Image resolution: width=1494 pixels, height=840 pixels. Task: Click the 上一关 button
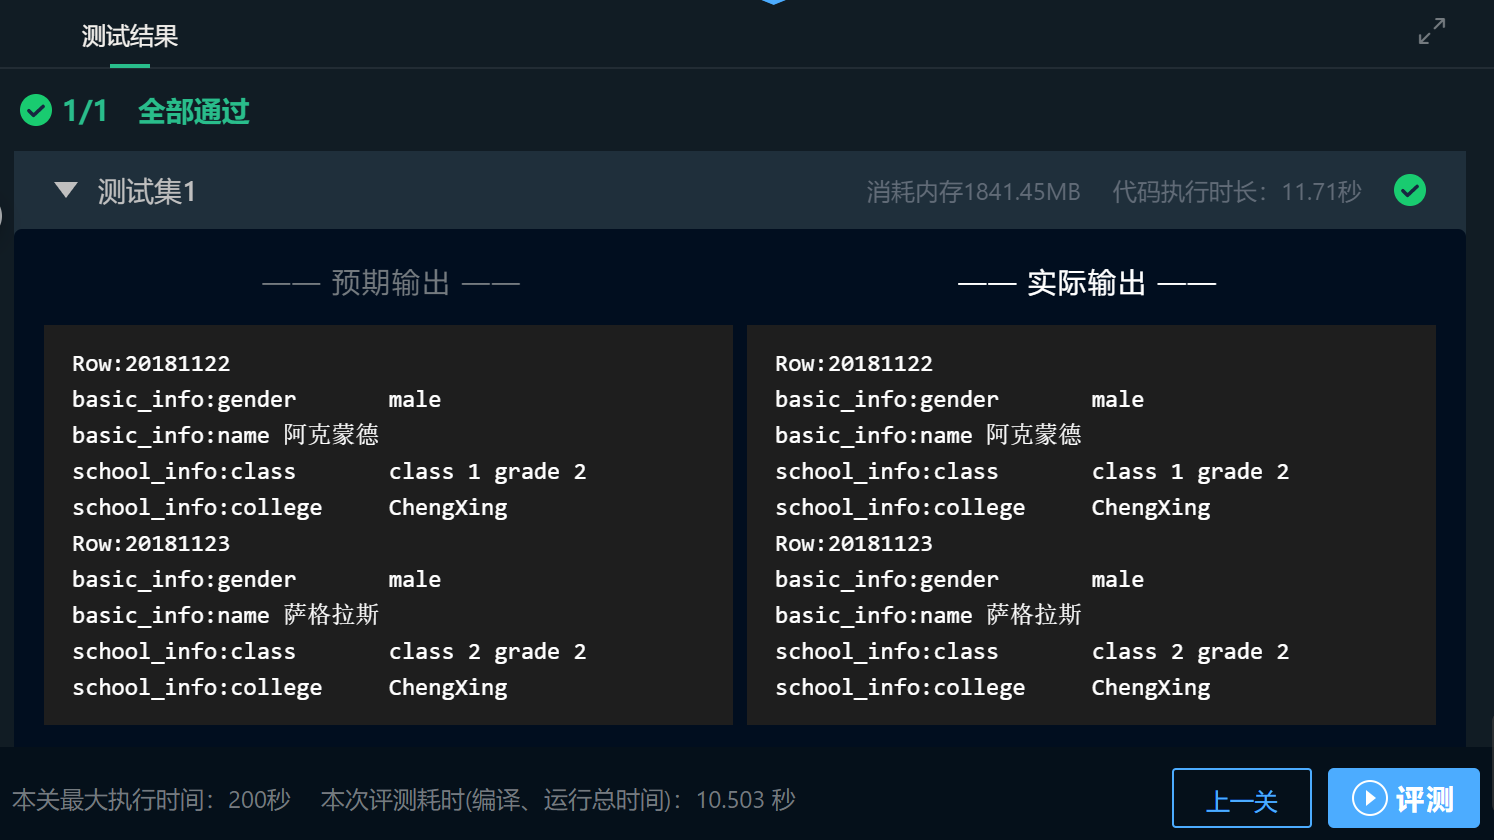click(x=1241, y=798)
